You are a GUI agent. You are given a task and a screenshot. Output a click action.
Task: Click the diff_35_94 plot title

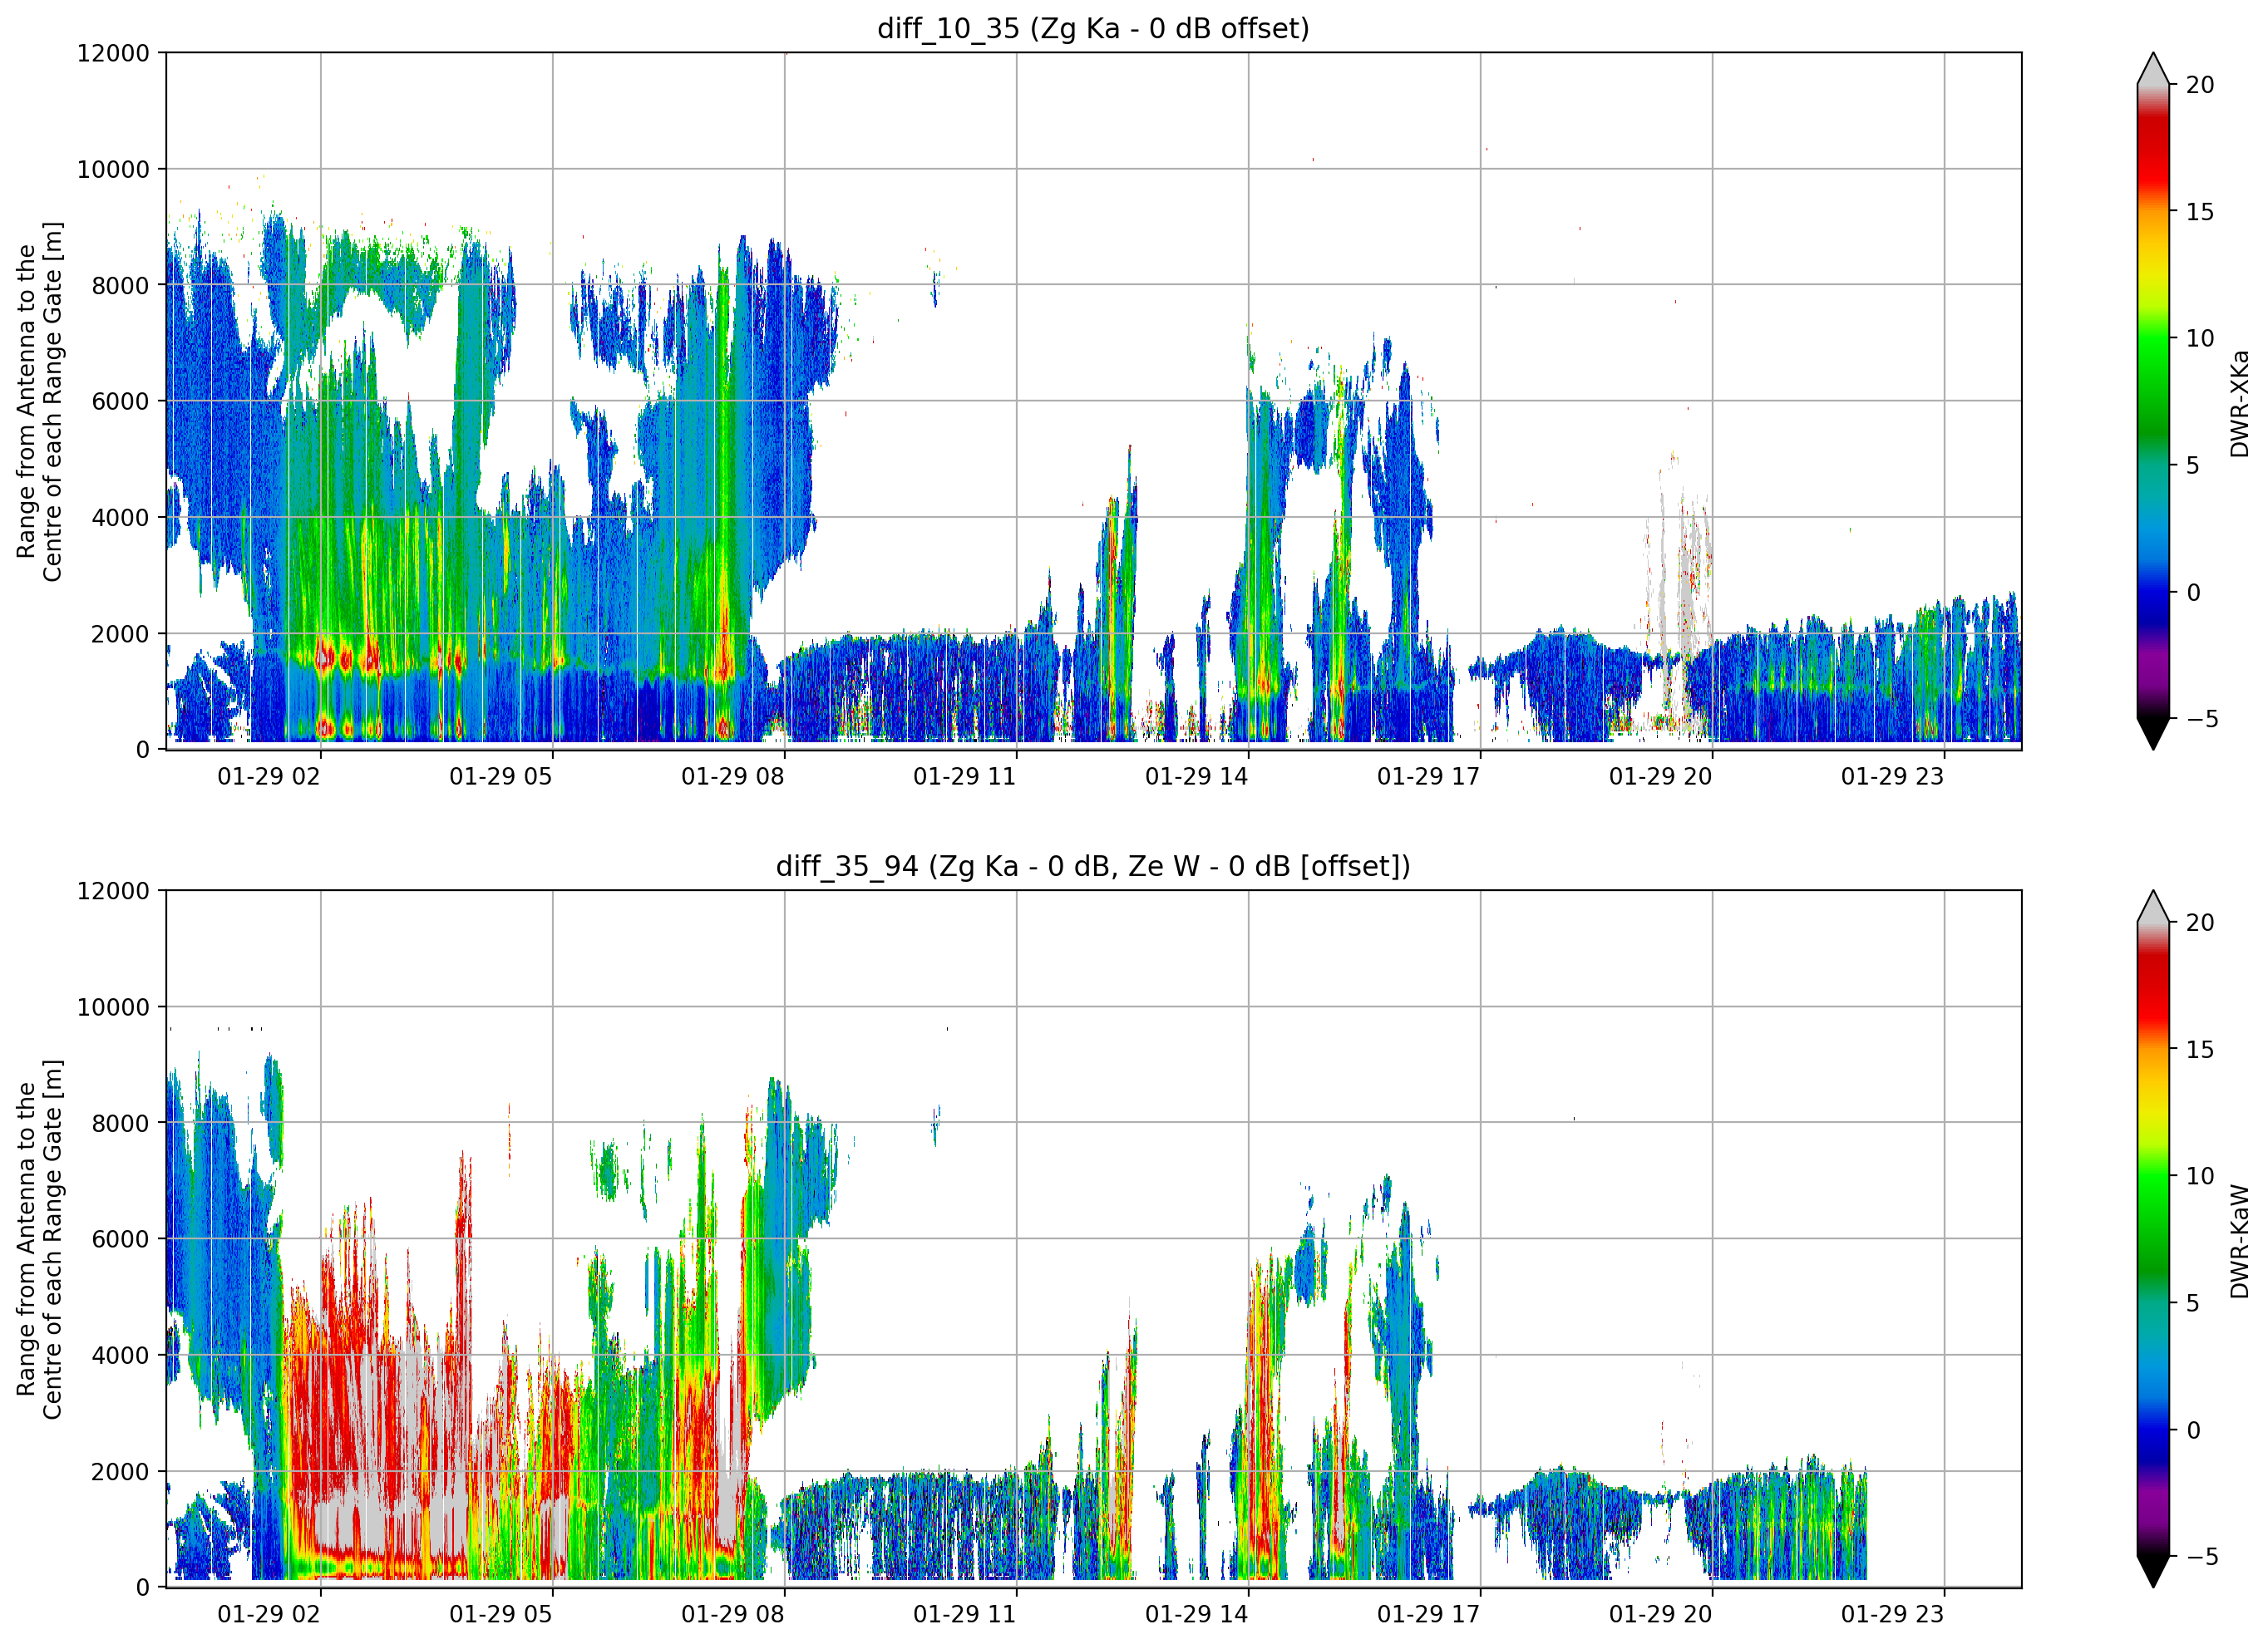[x=1093, y=866]
